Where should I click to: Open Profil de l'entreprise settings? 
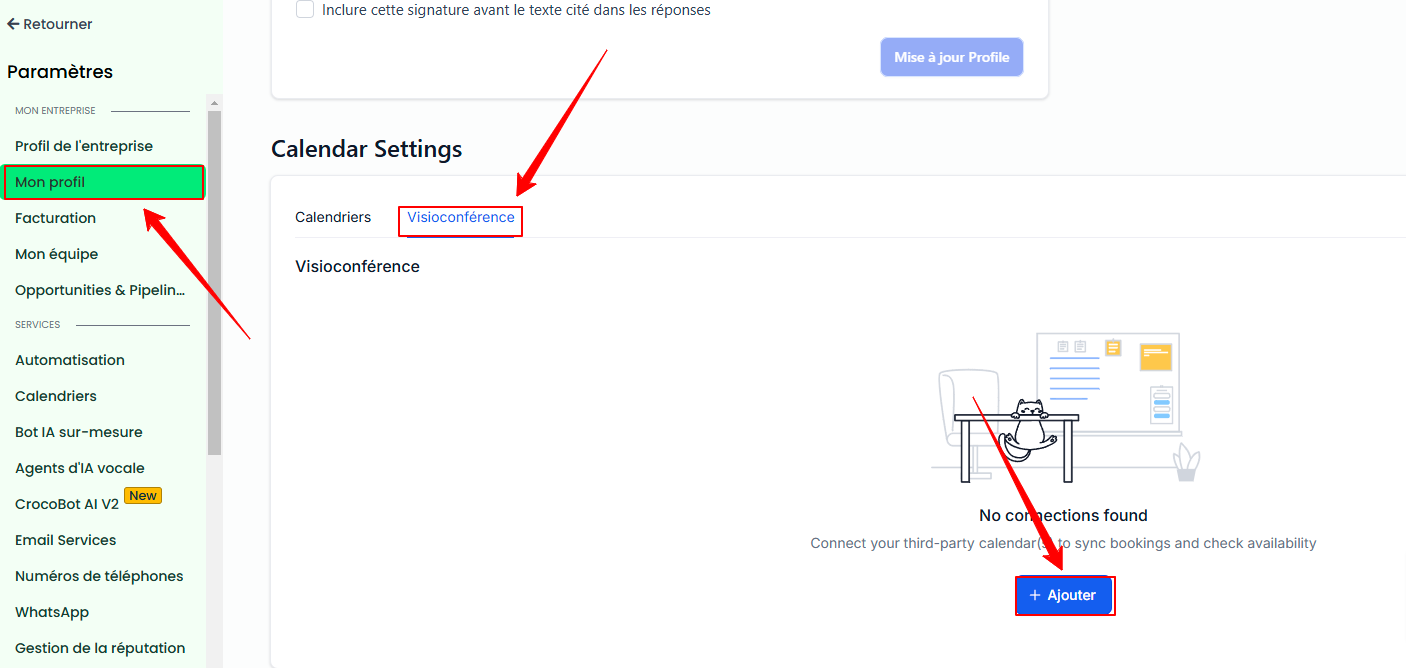(84, 146)
